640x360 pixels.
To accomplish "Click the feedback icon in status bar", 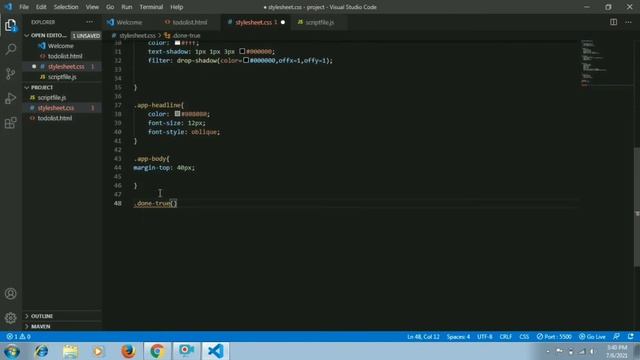I will (616, 337).
